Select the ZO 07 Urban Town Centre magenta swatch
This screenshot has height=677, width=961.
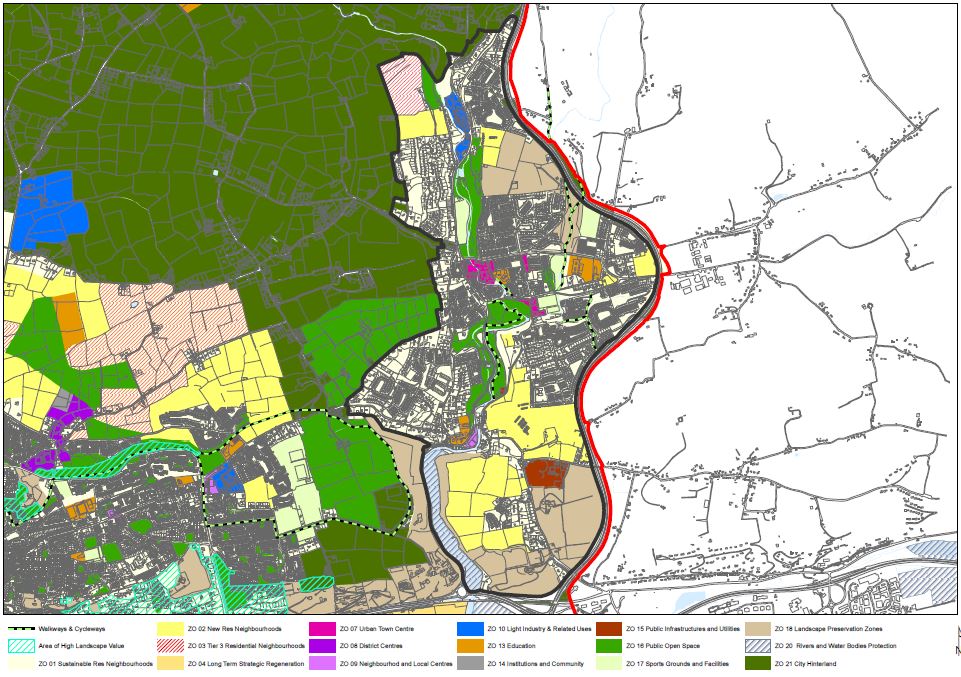tap(322, 629)
